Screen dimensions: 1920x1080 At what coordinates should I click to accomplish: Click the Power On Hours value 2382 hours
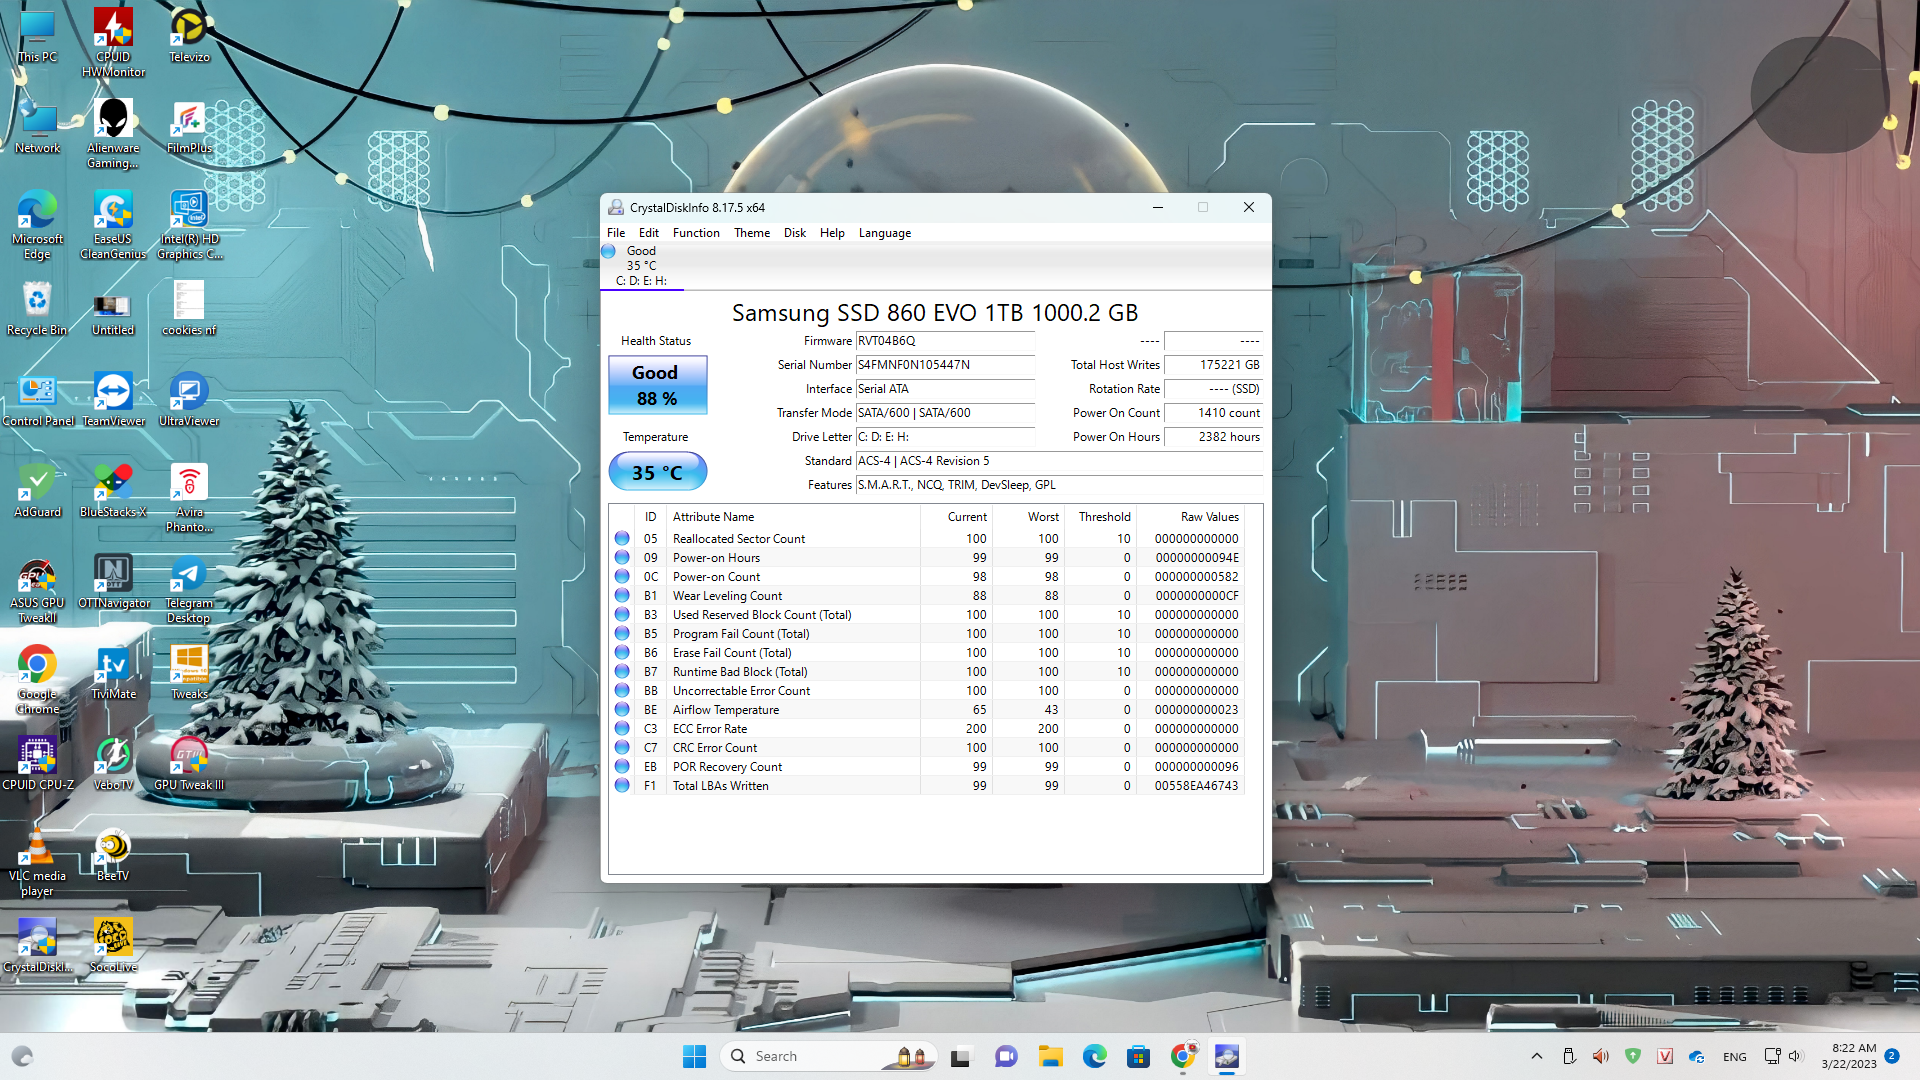pos(1213,437)
